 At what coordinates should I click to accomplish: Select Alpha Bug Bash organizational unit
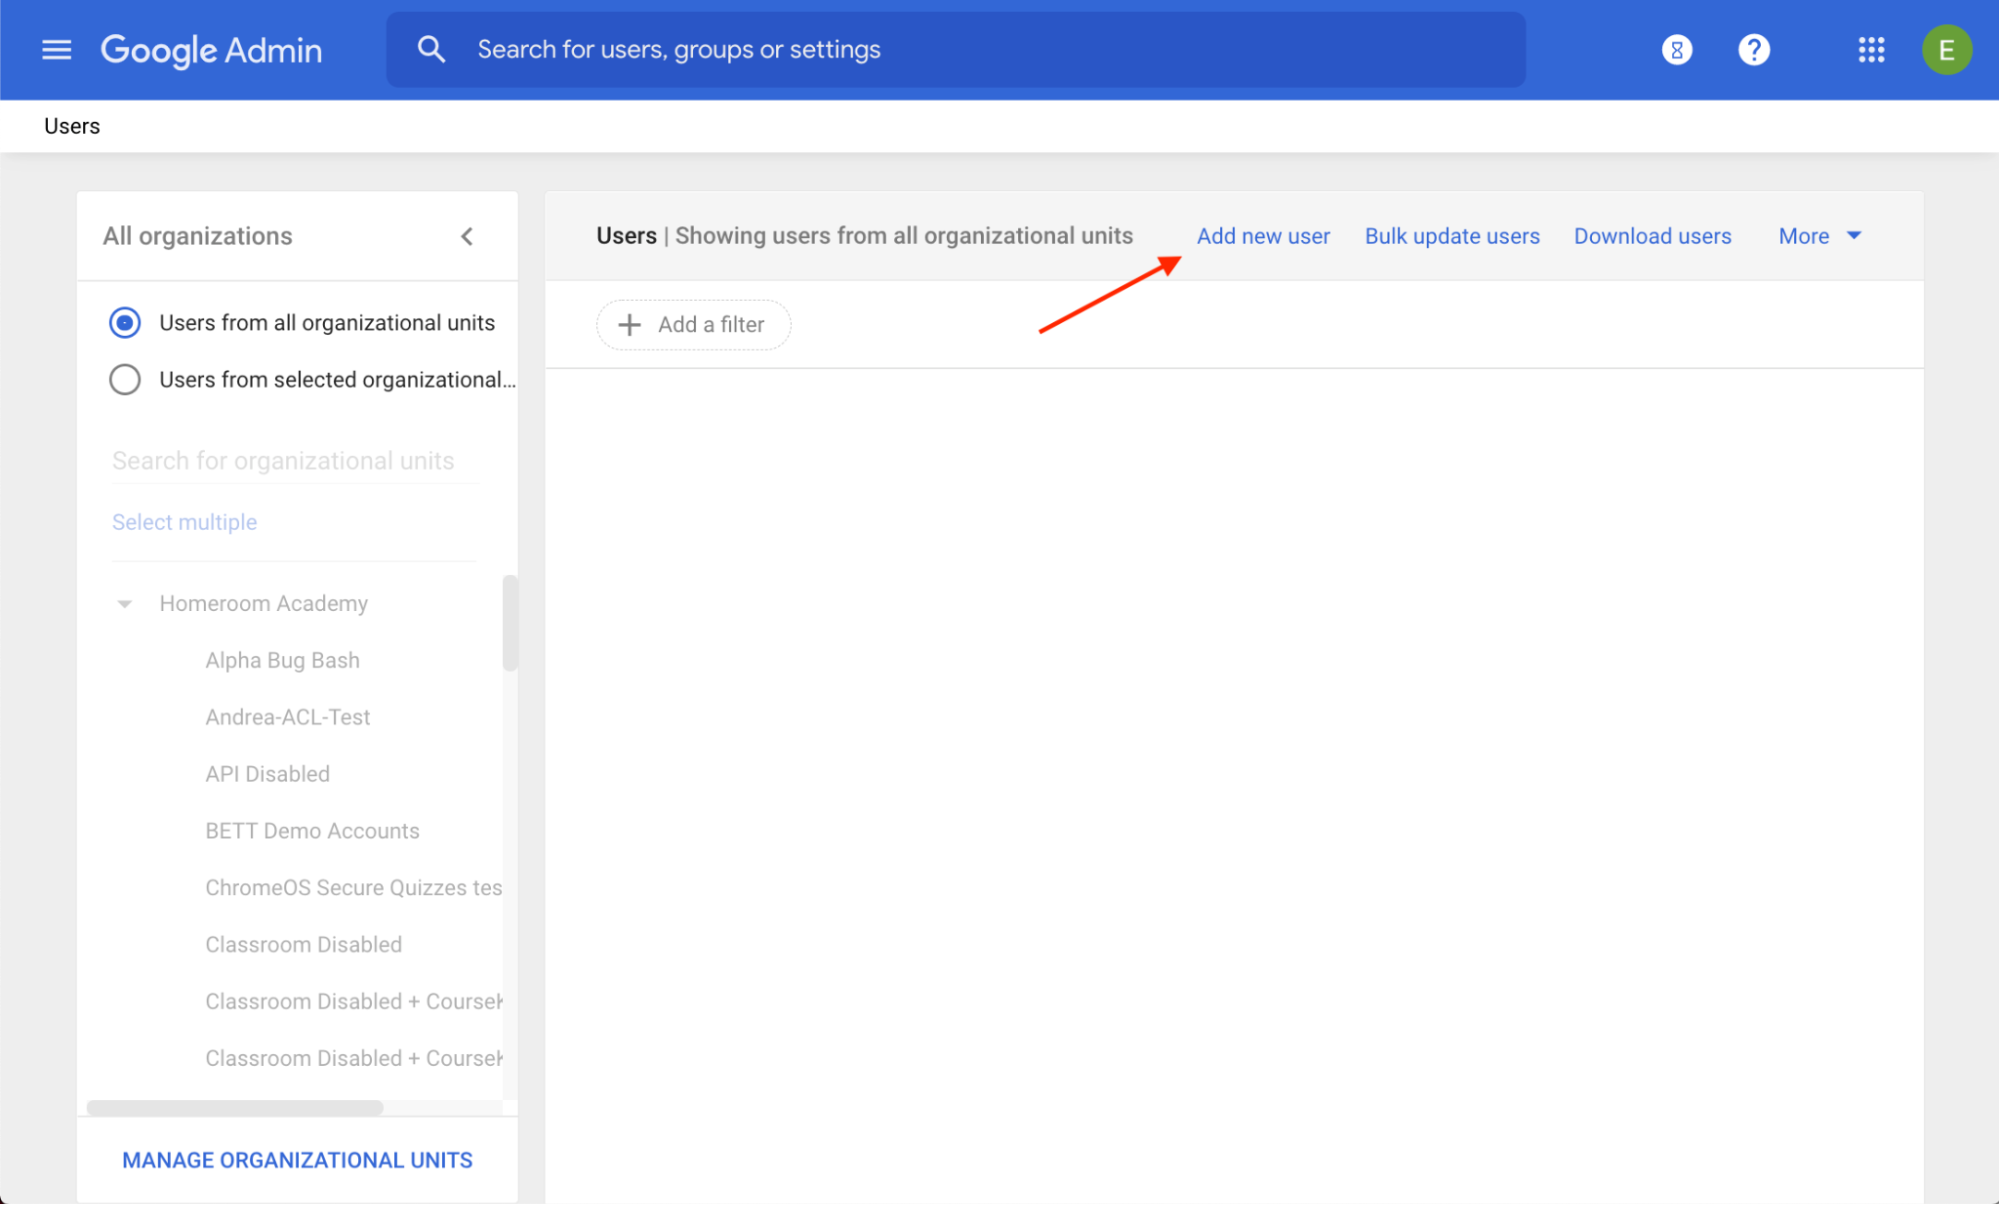pyautogui.click(x=281, y=660)
